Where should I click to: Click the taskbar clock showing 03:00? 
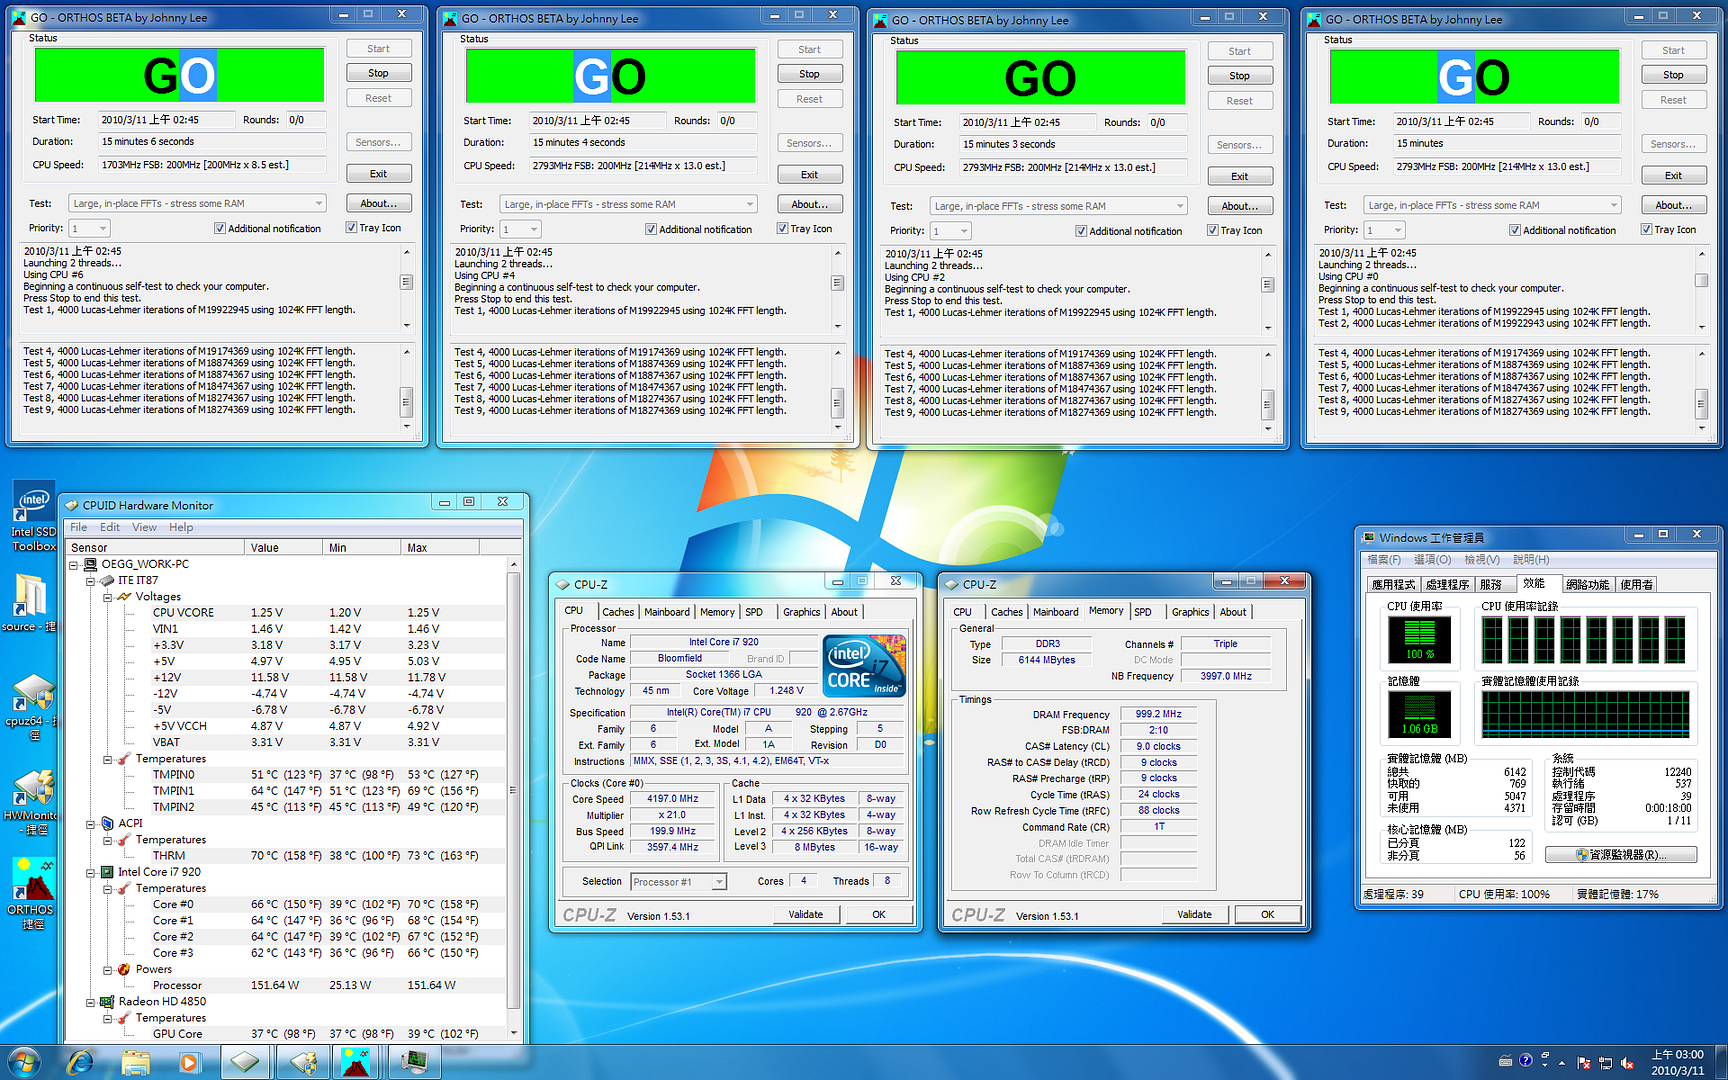tap(1677, 1062)
